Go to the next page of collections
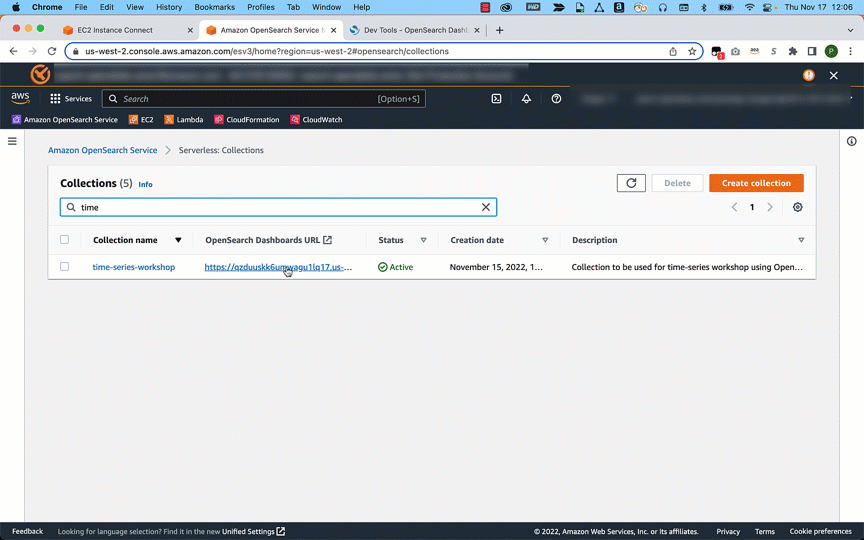Viewport: 864px width, 540px height. click(770, 207)
